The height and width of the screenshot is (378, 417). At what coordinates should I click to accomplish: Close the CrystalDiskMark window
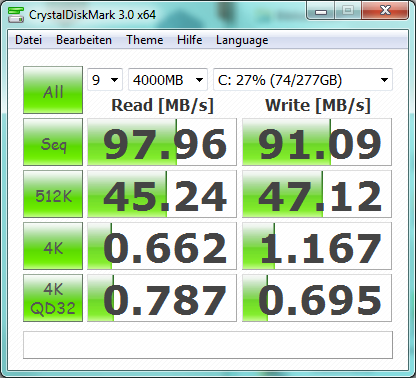[x=385, y=11]
